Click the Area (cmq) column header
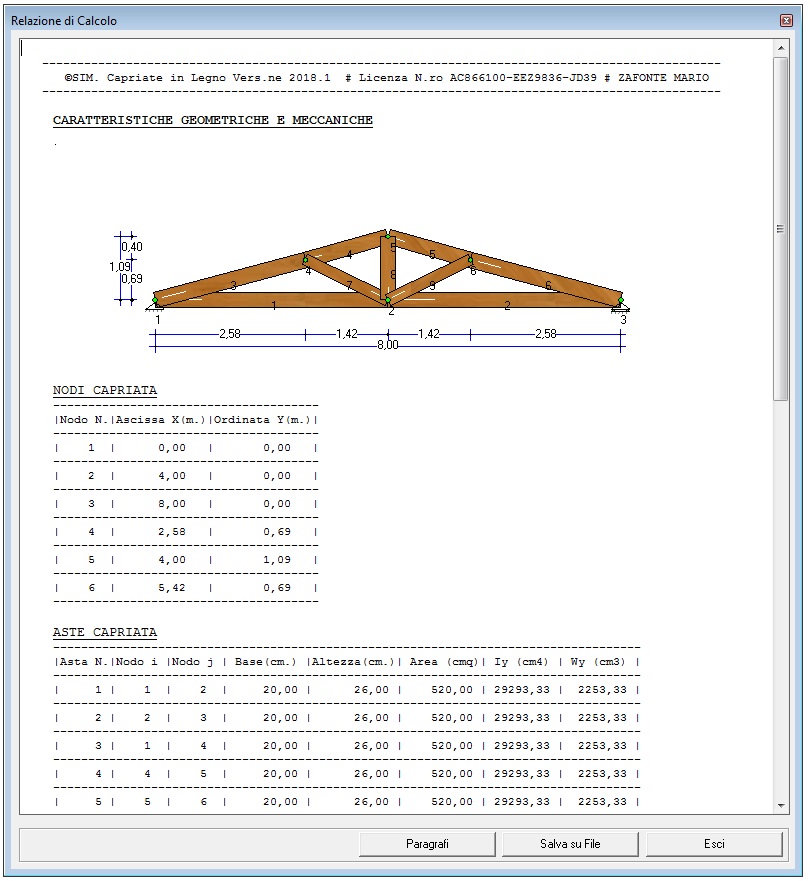 coord(444,662)
